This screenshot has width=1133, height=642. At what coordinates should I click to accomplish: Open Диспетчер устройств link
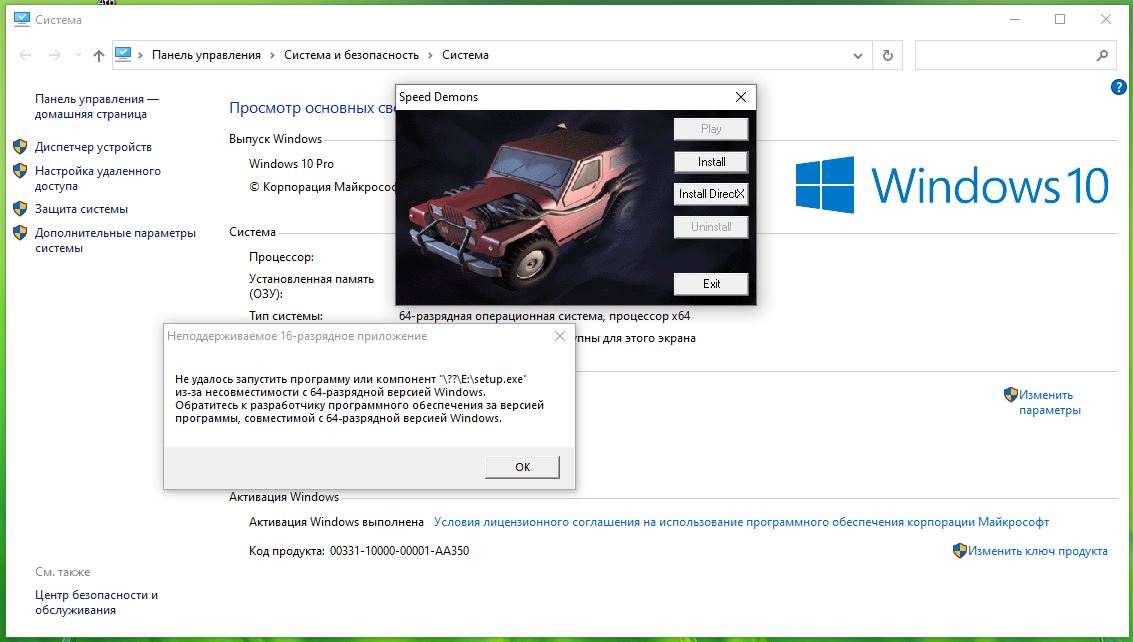pyautogui.click(x=93, y=147)
